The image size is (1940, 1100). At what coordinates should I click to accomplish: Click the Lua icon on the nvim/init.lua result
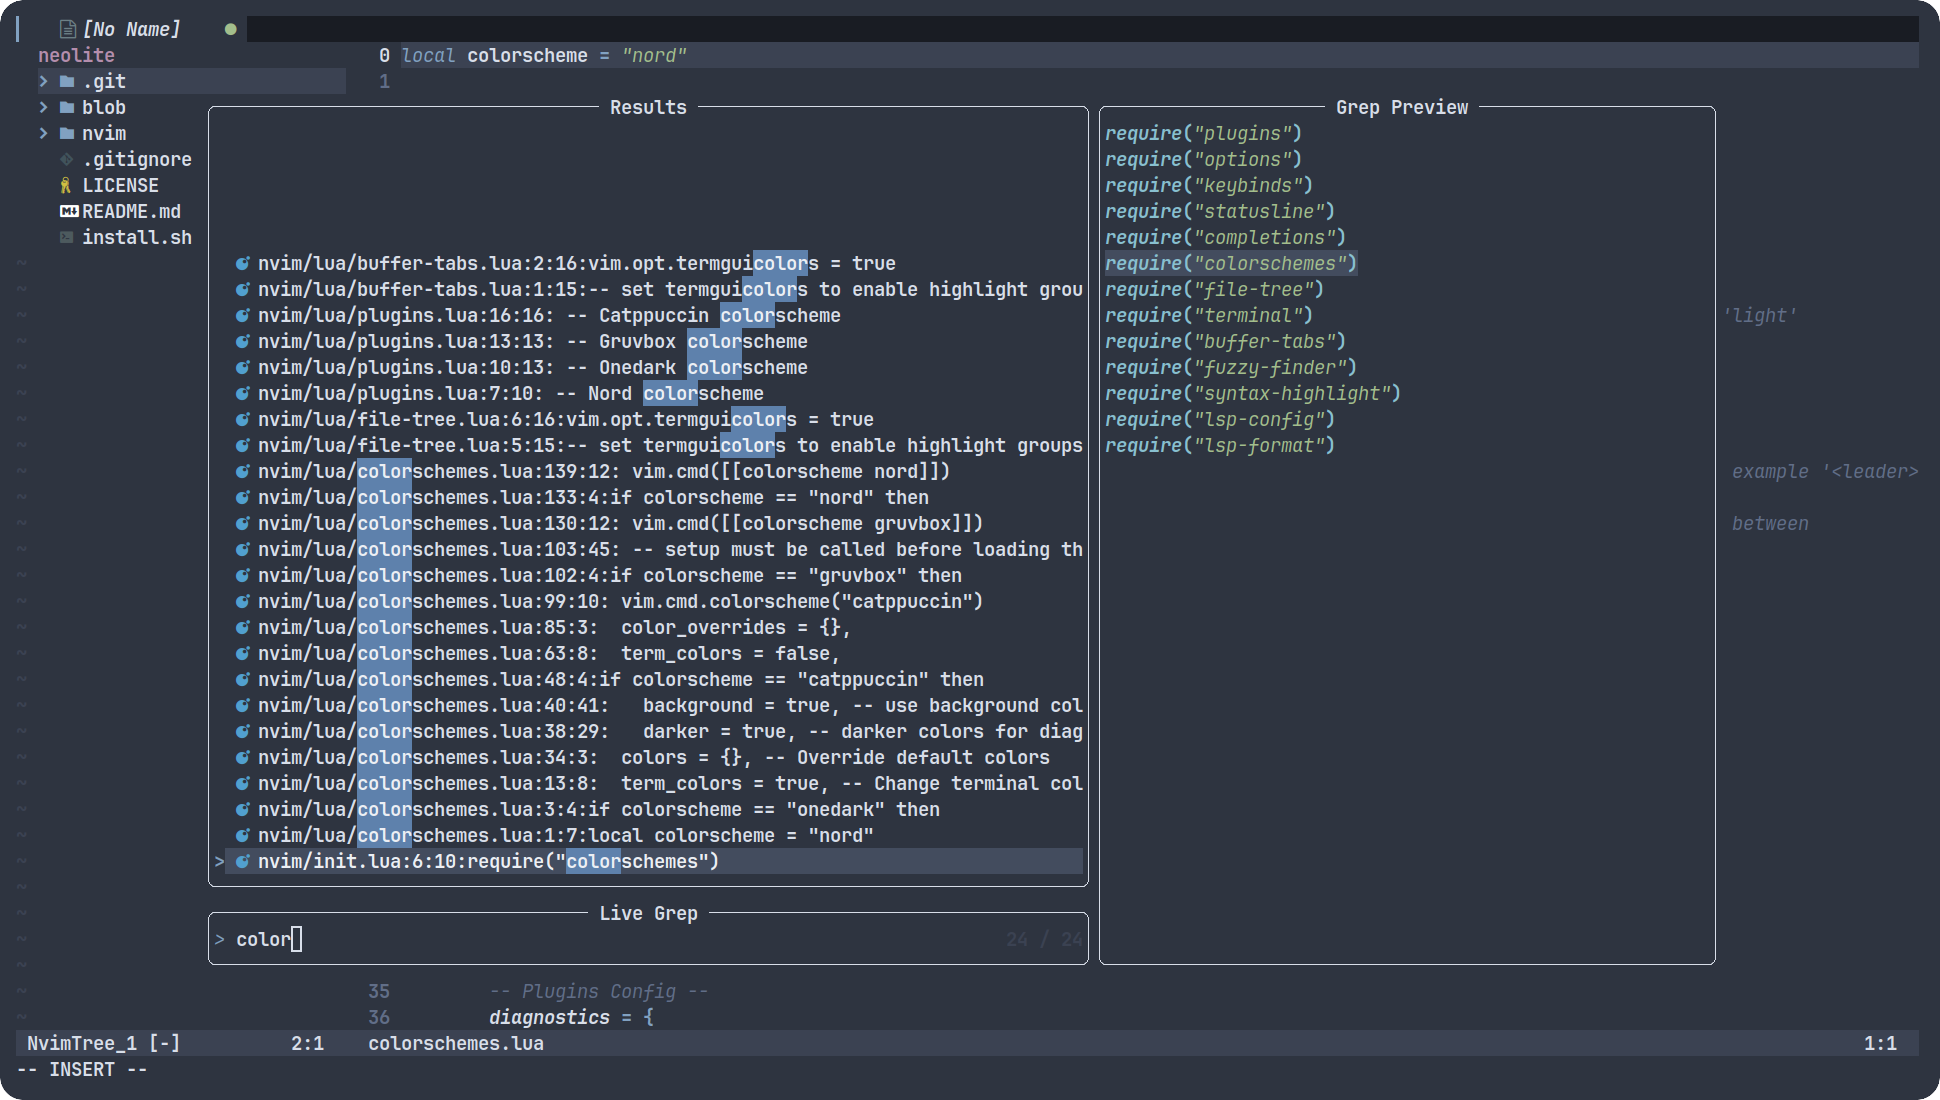tap(243, 861)
